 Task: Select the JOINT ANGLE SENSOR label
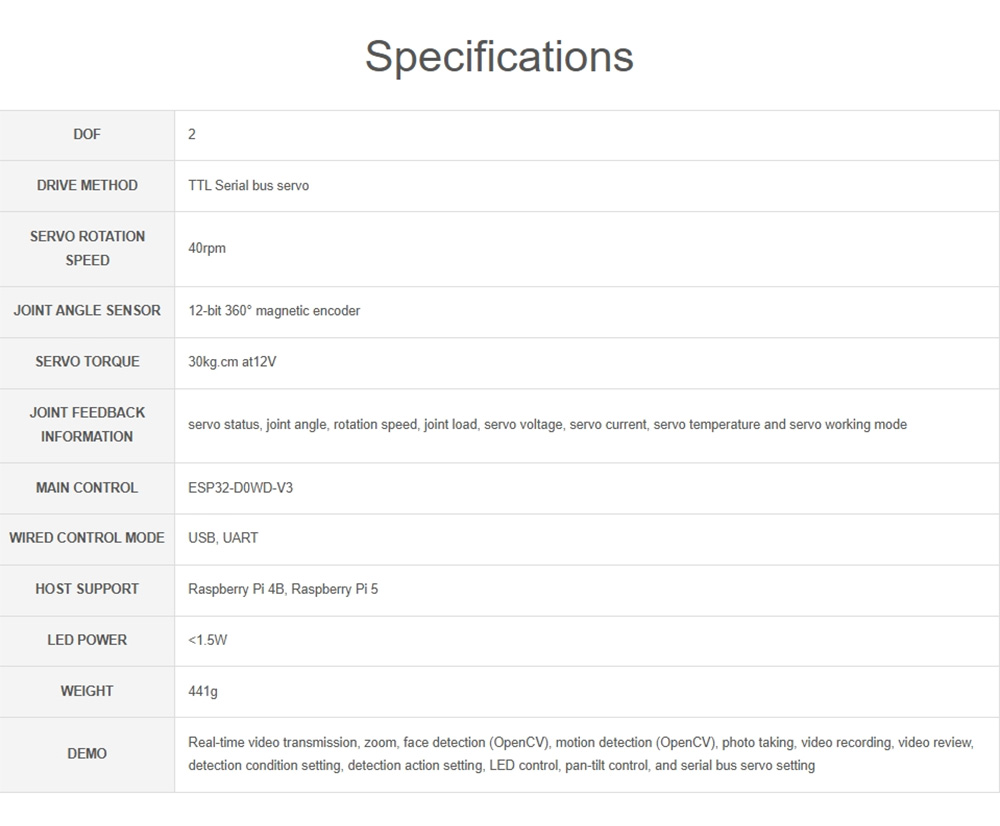87,311
